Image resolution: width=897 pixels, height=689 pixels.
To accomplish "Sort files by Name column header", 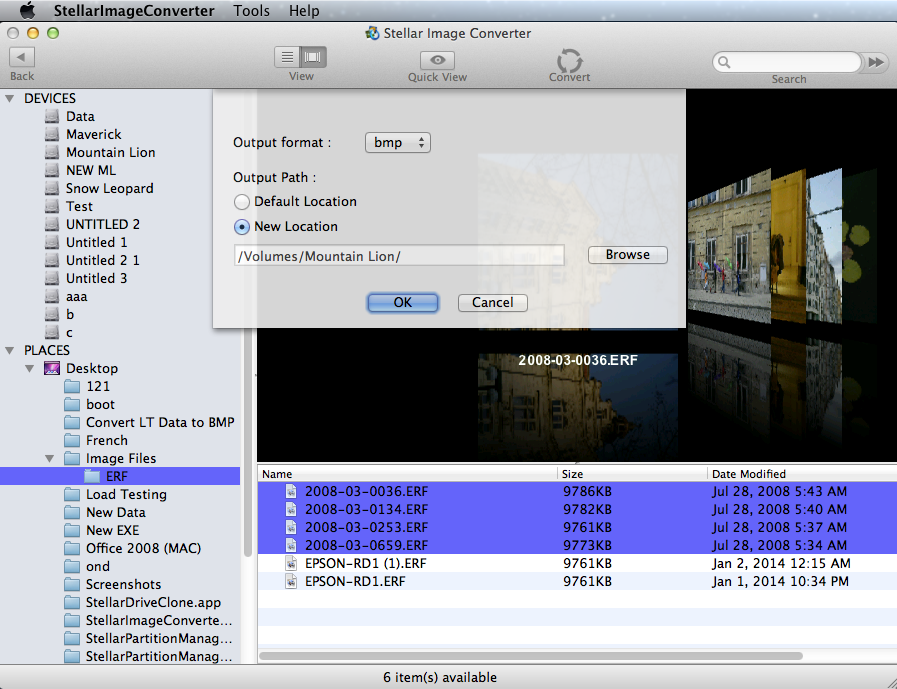I will coord(407,474).
